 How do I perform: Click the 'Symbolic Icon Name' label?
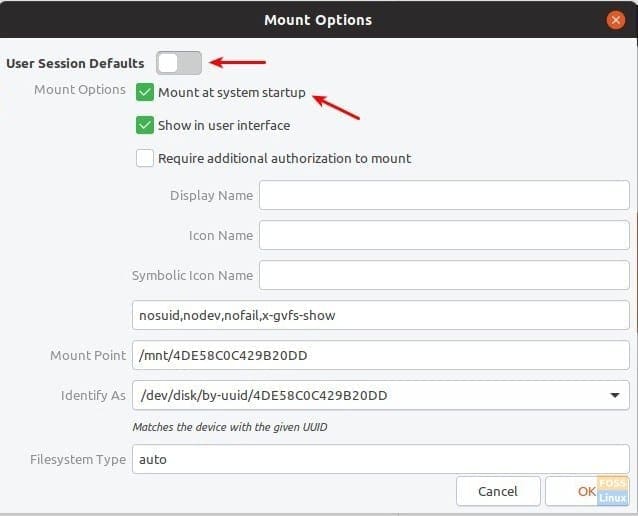(192, 275)
